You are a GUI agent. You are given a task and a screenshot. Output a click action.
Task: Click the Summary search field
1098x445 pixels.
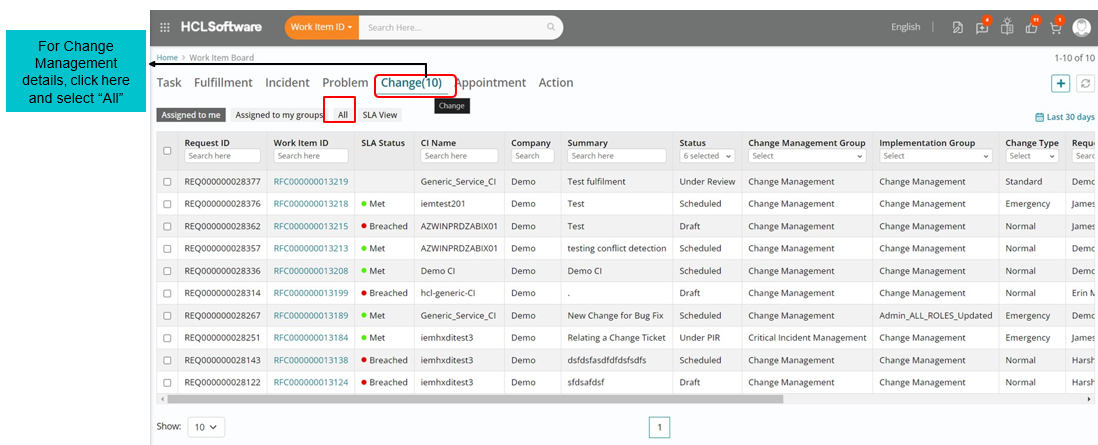point(617,156)
